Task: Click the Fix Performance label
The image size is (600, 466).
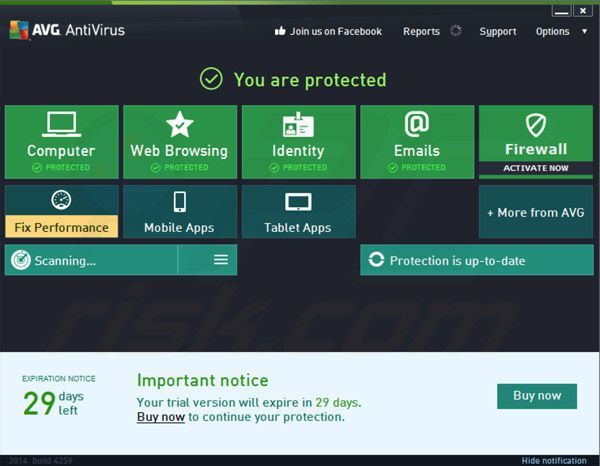Action: click(62, 227)
